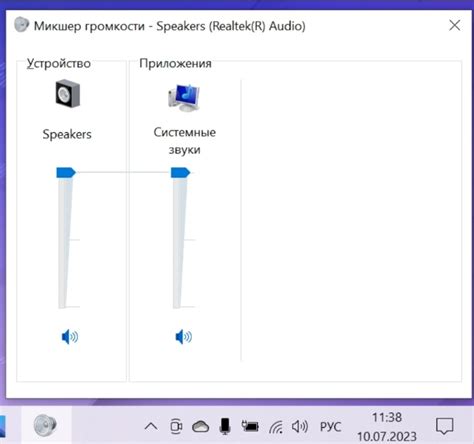Click the Speakers volume slider handle
474x444 pixels.
pyautogui.click(x=66, y=173)
